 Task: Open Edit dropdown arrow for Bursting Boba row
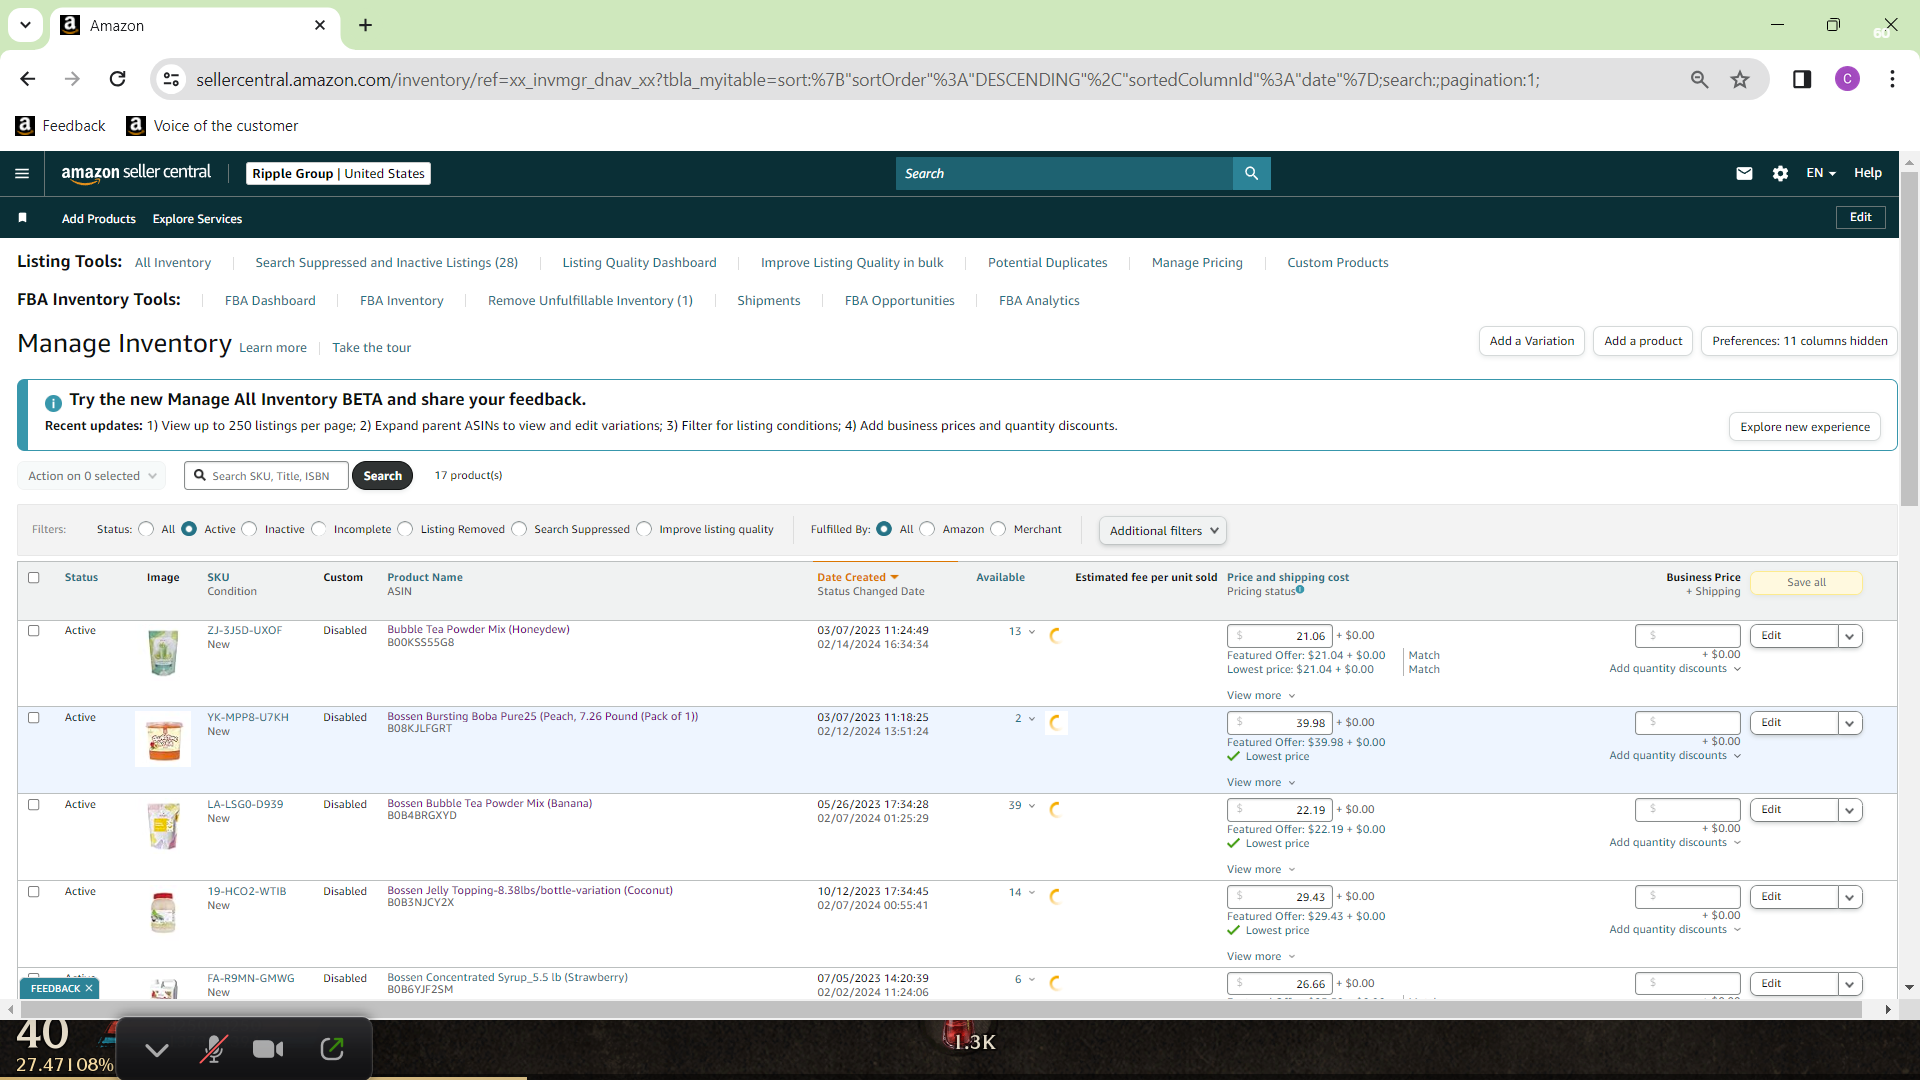(x=1850, y=723)
